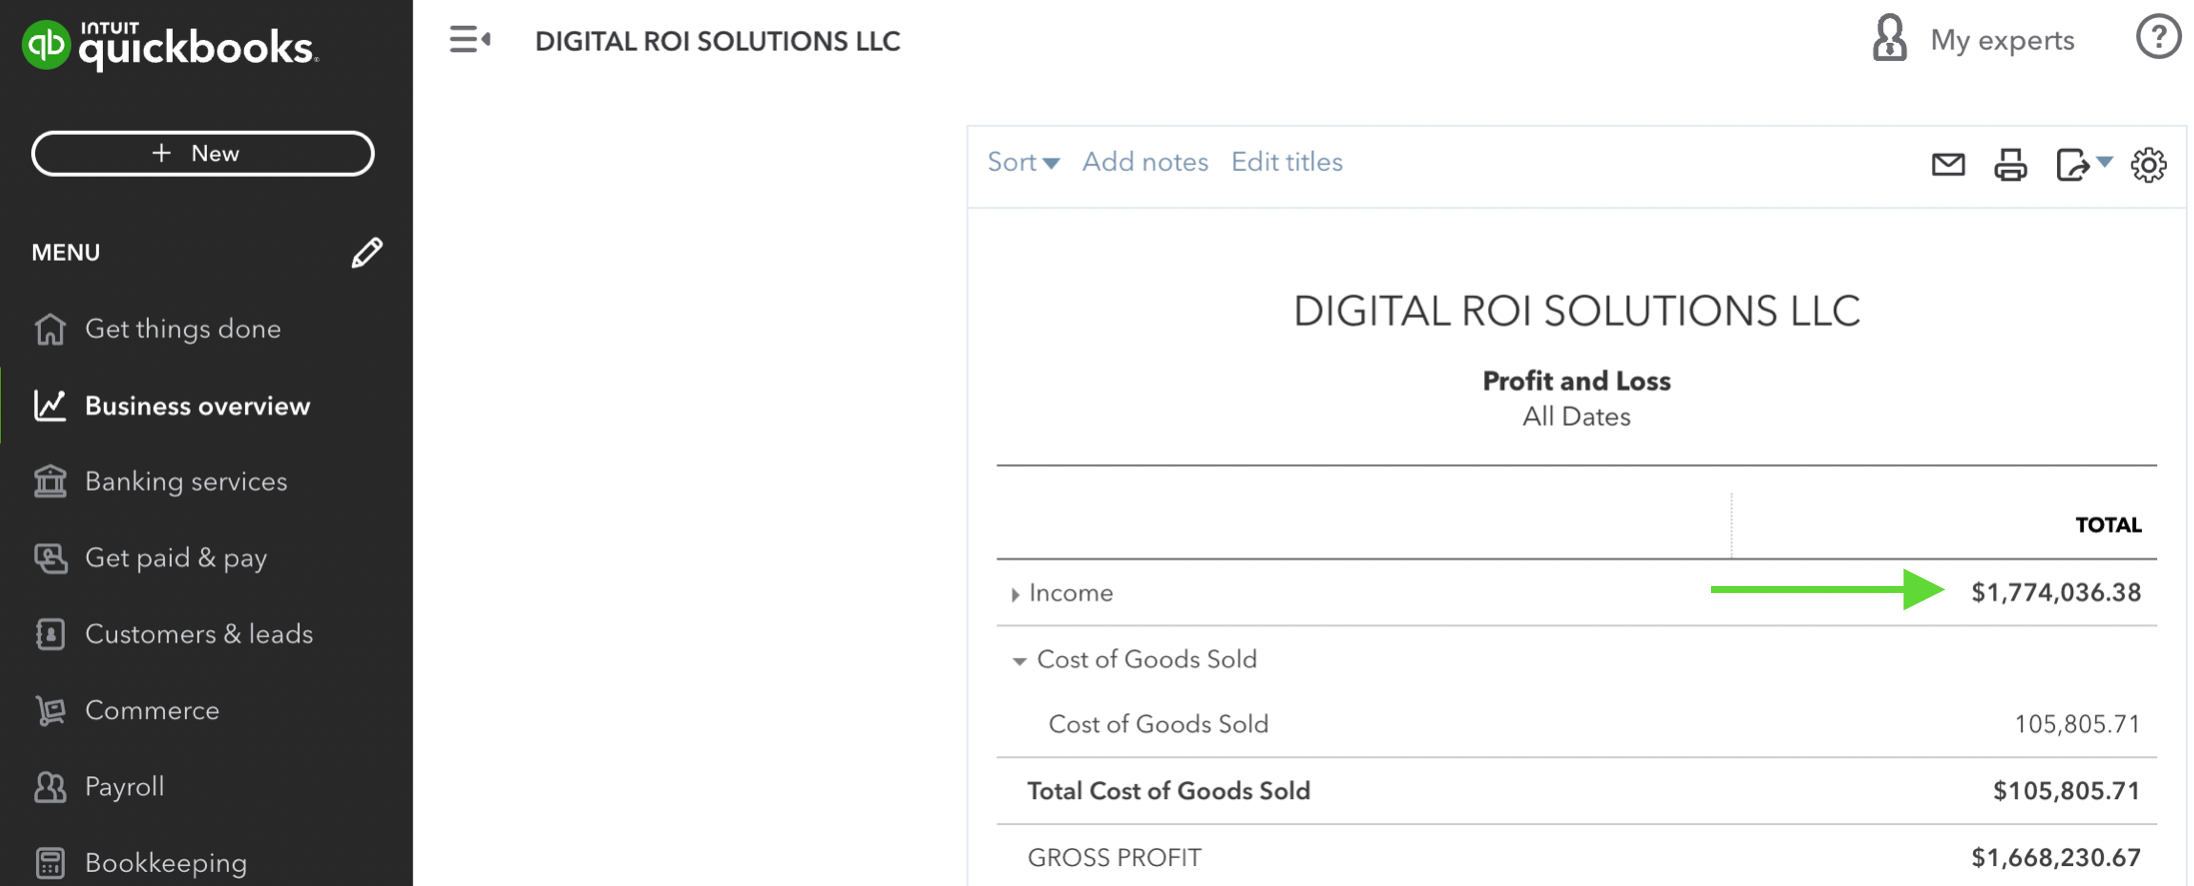
Task: Go to Get paid & pay
Action: coord(175,558)
